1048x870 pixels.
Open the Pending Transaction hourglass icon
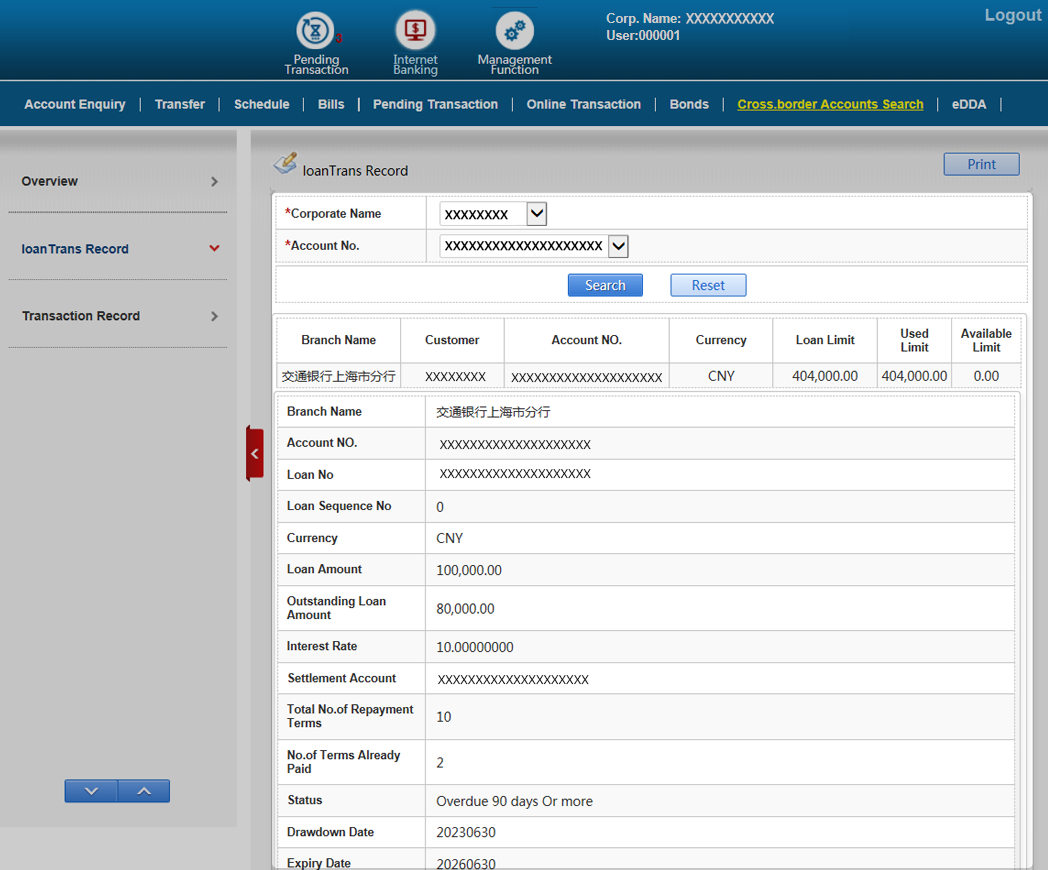point(315,31)
